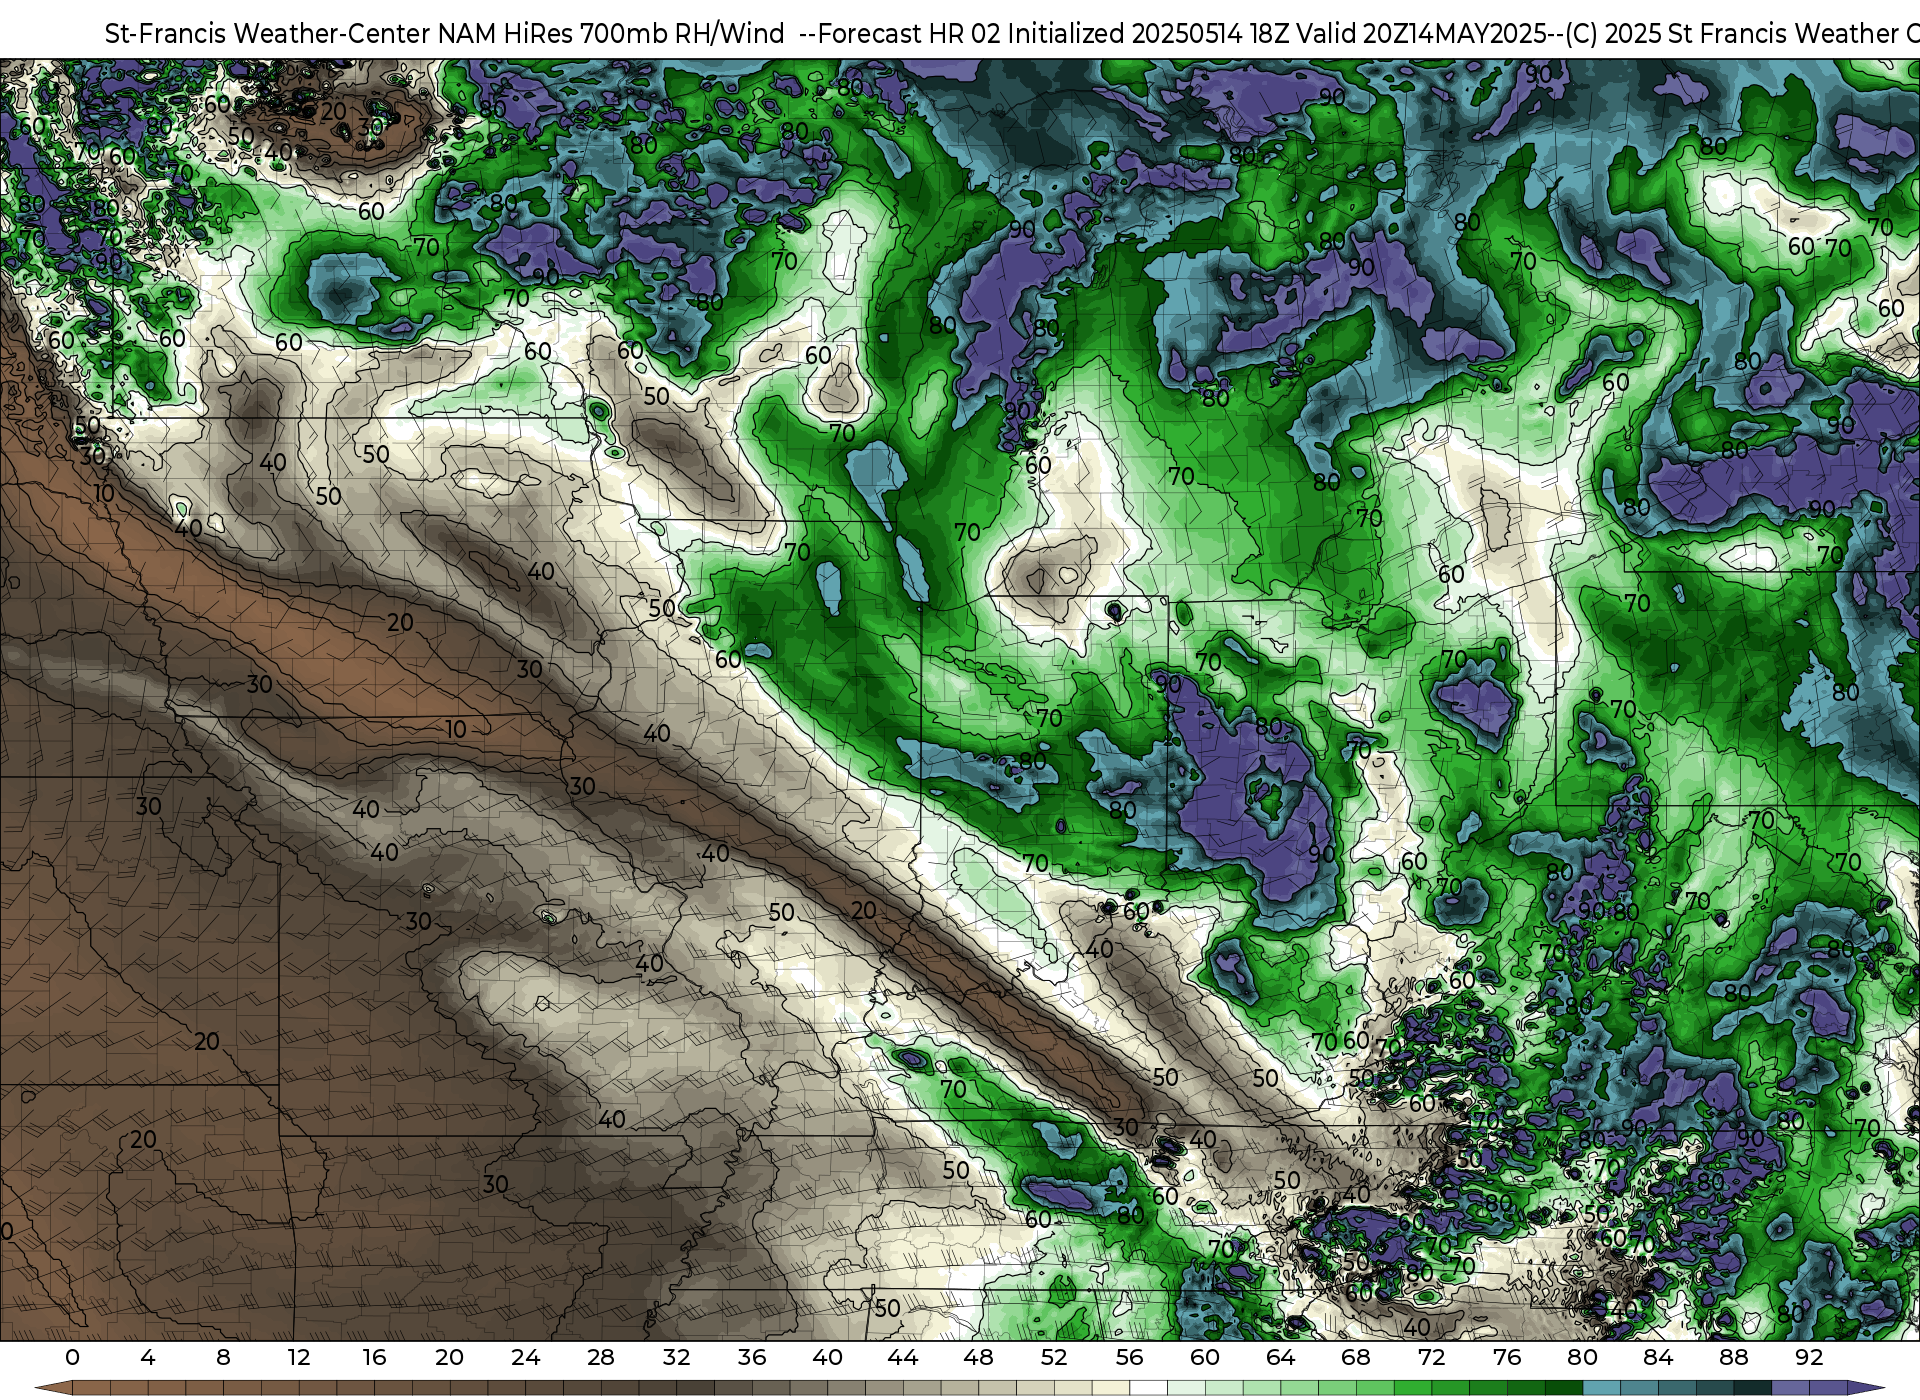Click the colorbar tick label '44'
Screen dimensions: 1920x1400
tap(903, 1357)
